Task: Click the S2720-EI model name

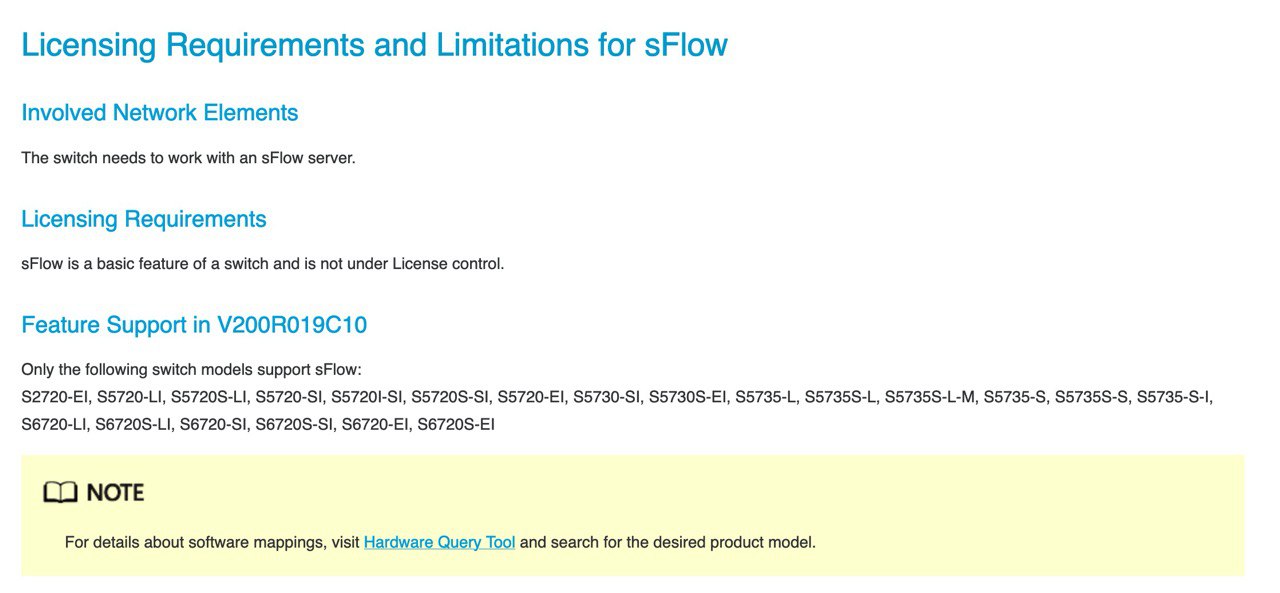Action: tap(55, 397)
